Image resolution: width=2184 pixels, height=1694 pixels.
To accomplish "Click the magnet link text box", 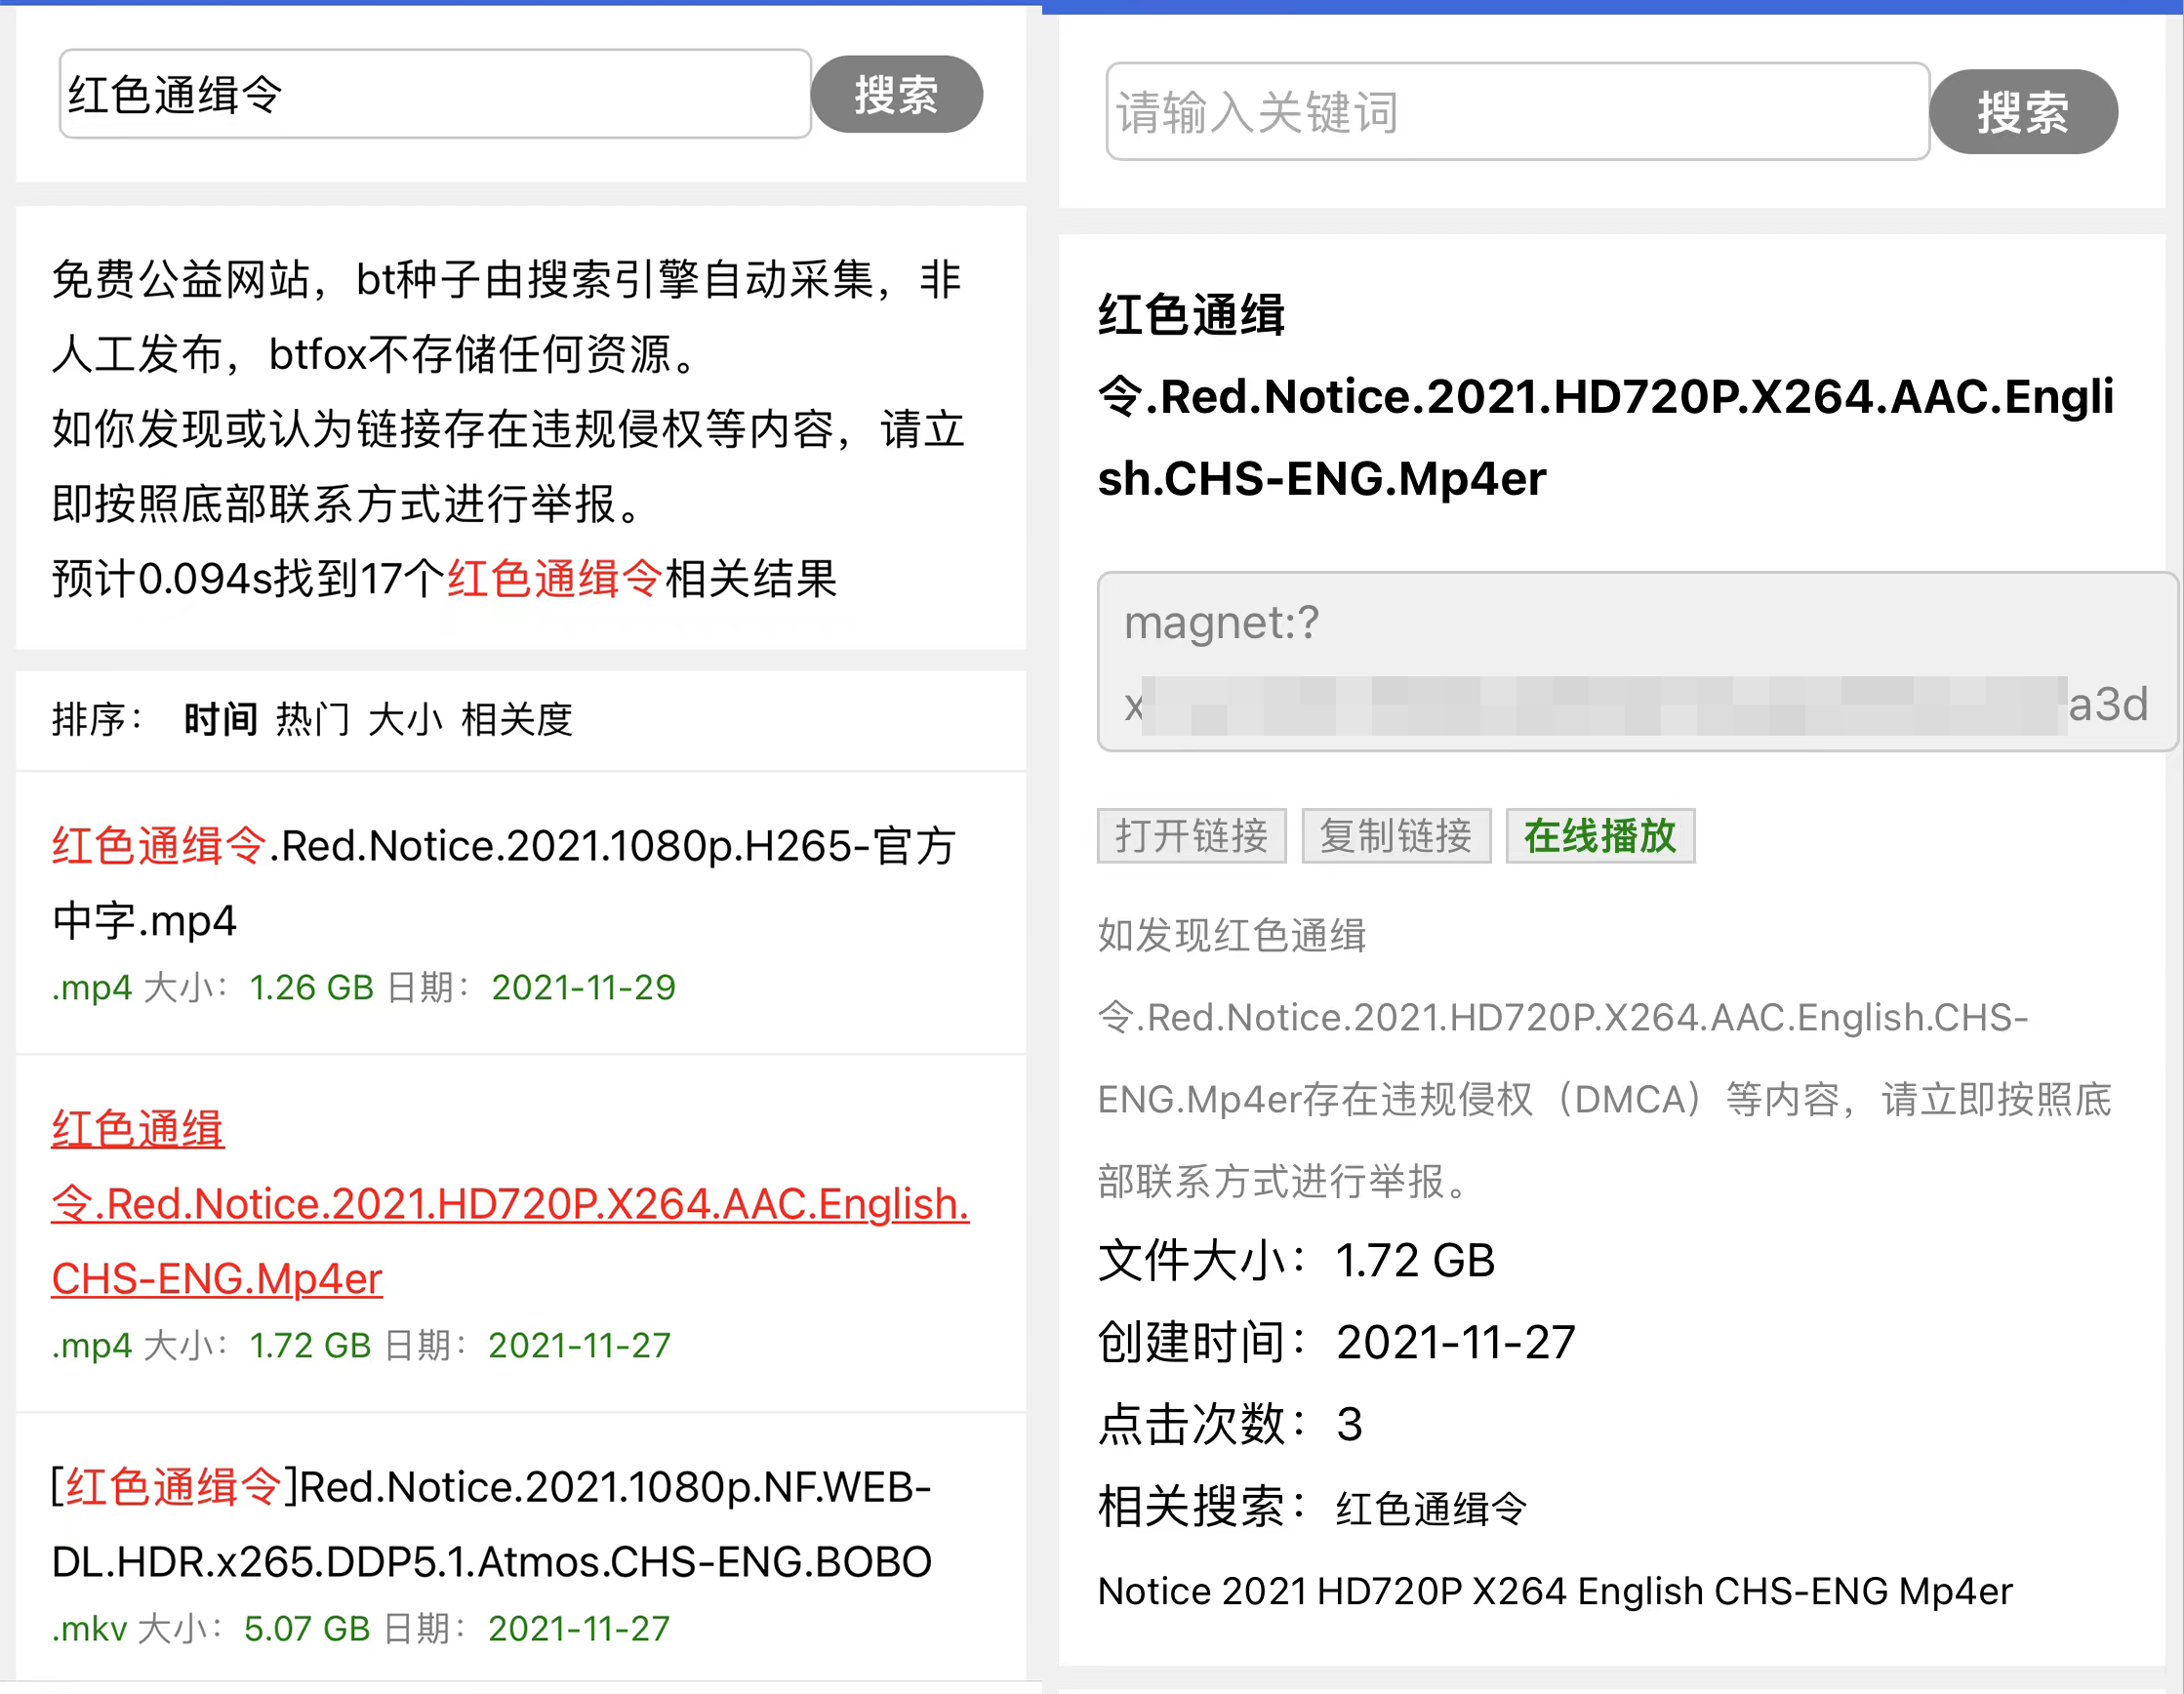I will click(x=1636, y=662).
